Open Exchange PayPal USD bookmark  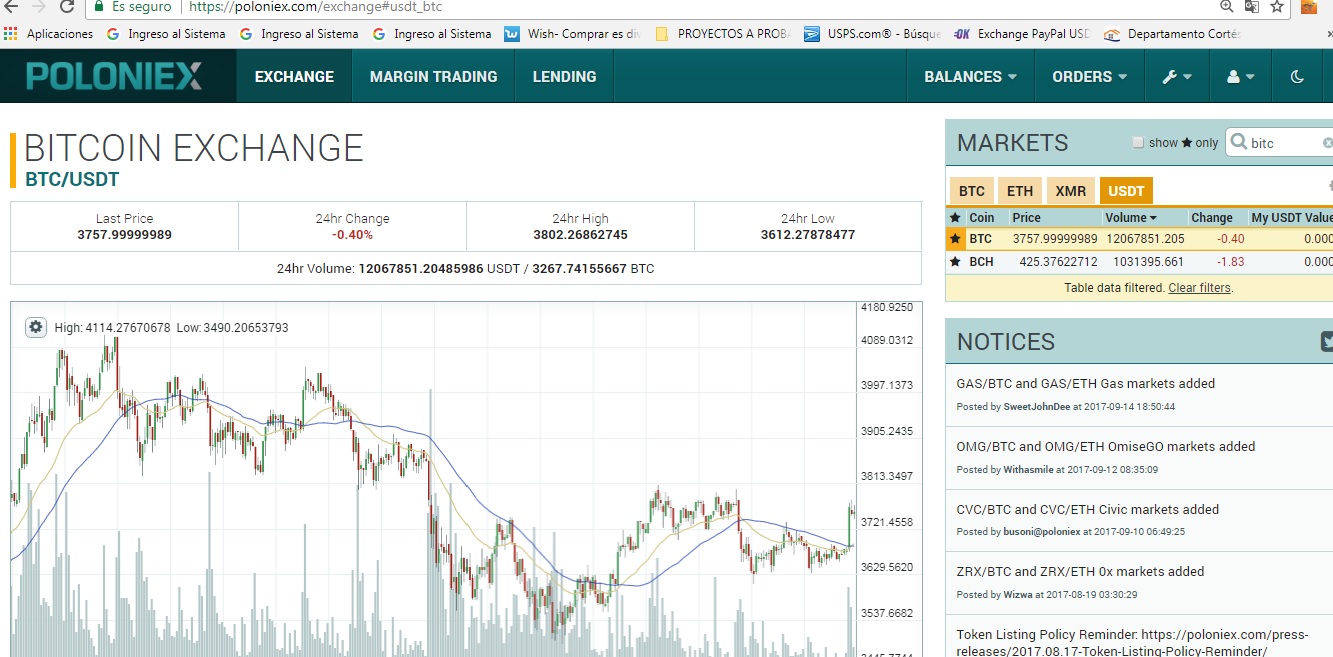point(1022,34)
